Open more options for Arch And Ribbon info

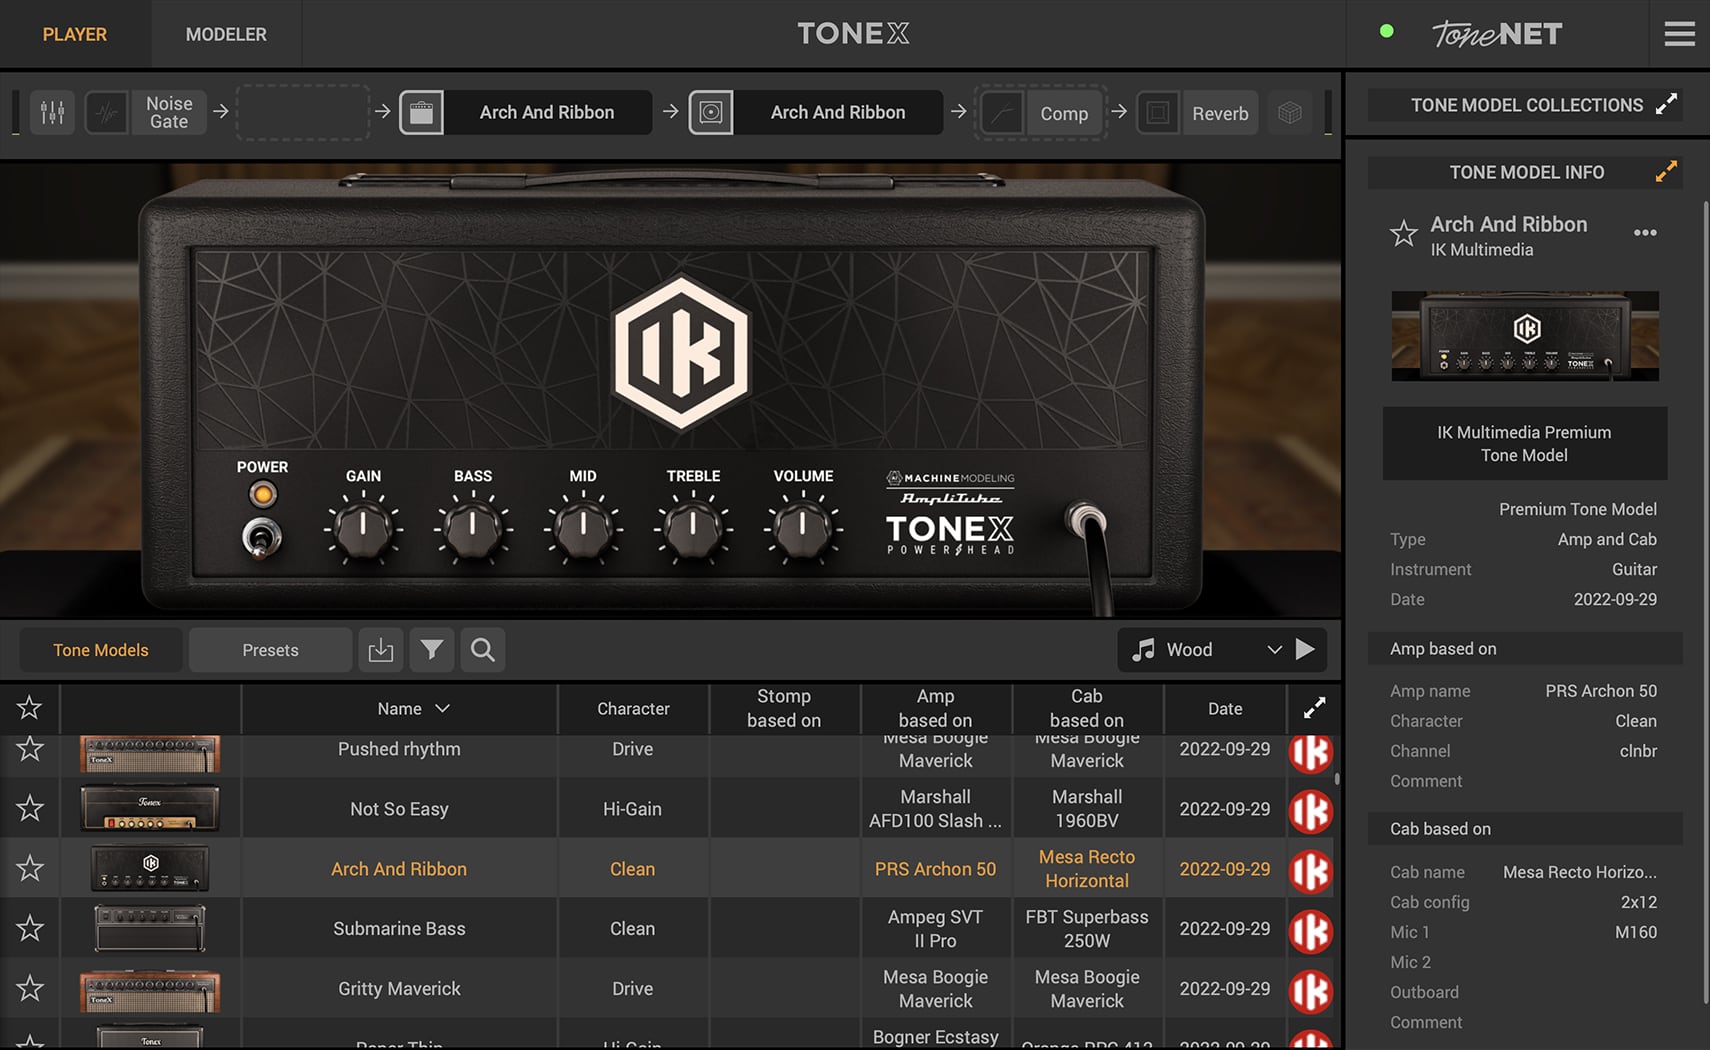1645,233
